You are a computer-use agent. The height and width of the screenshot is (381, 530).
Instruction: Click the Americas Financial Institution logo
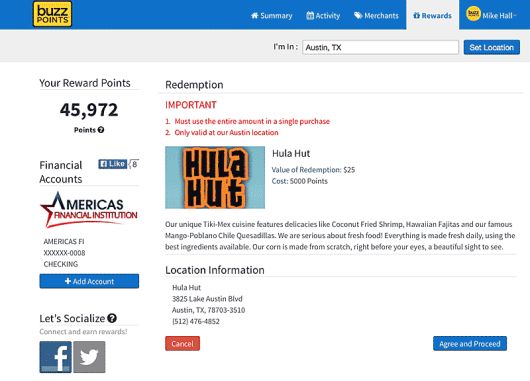pos(89,210)
